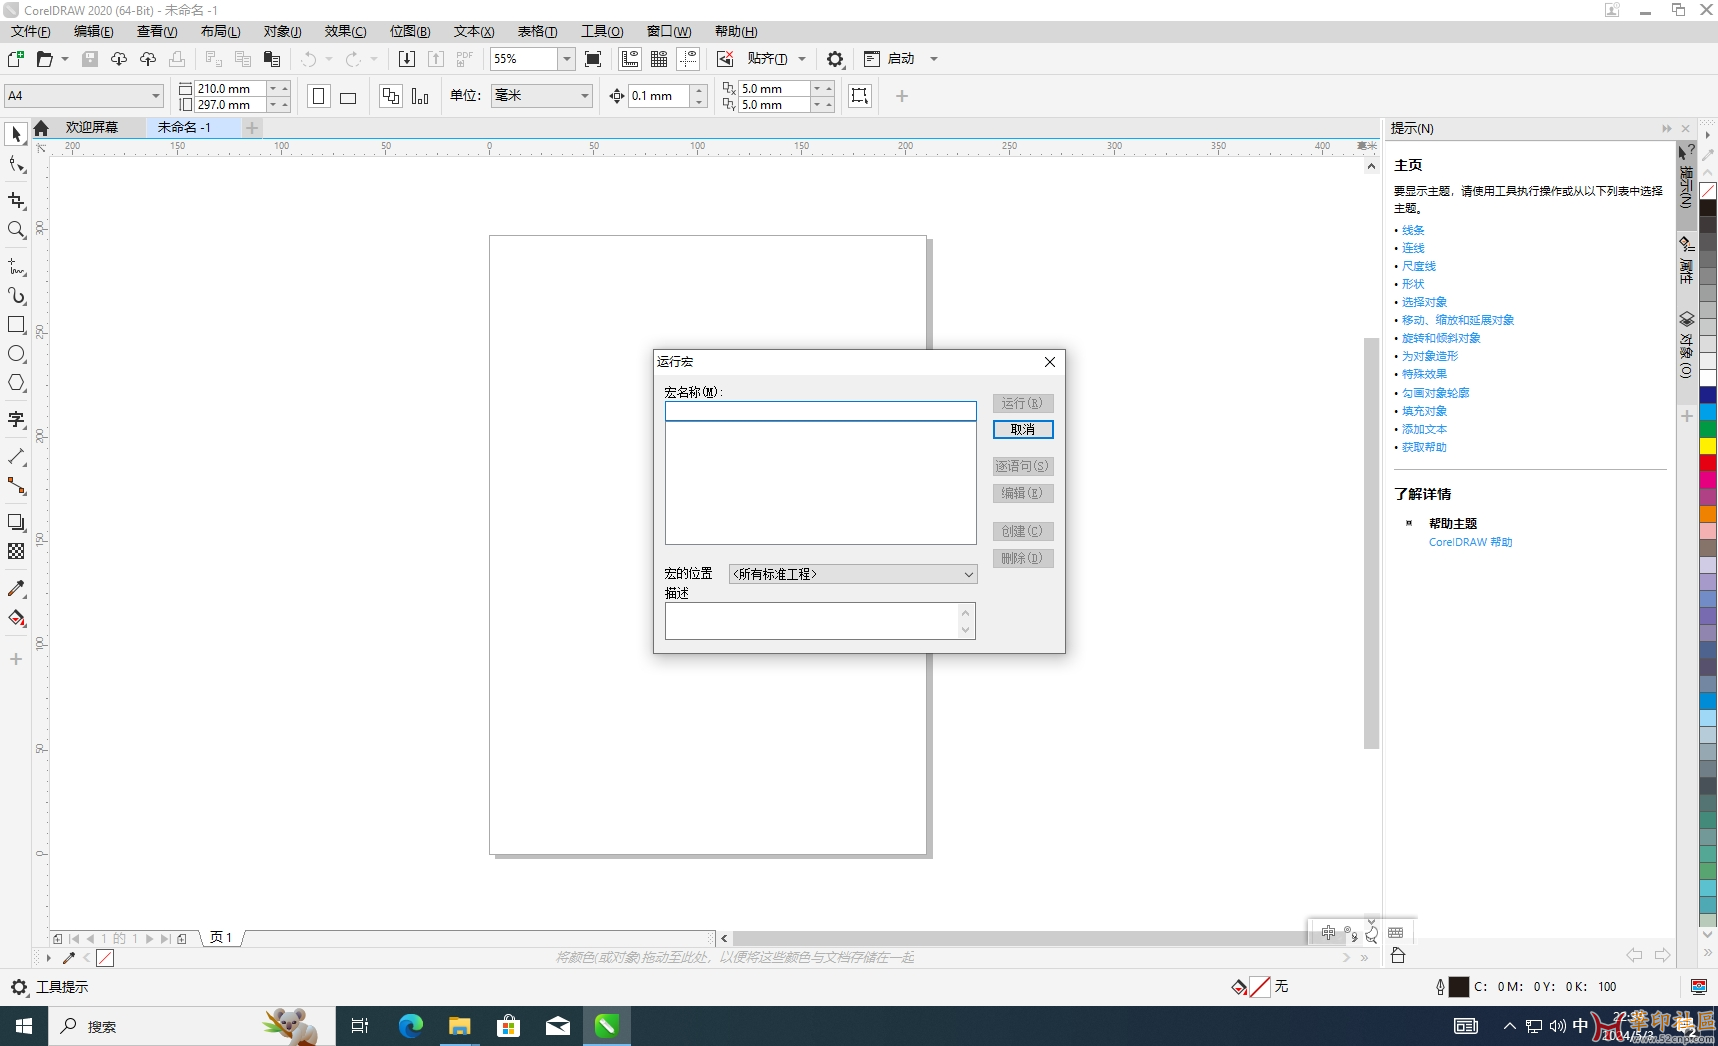This screenshot has width=1718, height=1046.
Task: Select the Rectangle tool
Action: click(16, 325)
